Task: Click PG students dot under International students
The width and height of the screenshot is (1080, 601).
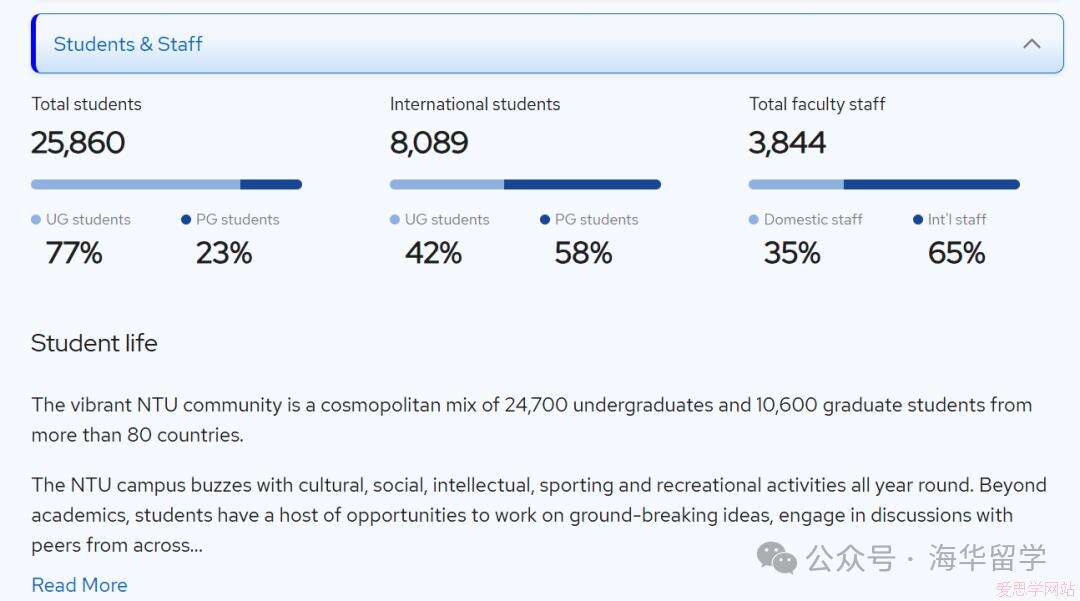Action: pyautogui.click(x=545, y=220)
